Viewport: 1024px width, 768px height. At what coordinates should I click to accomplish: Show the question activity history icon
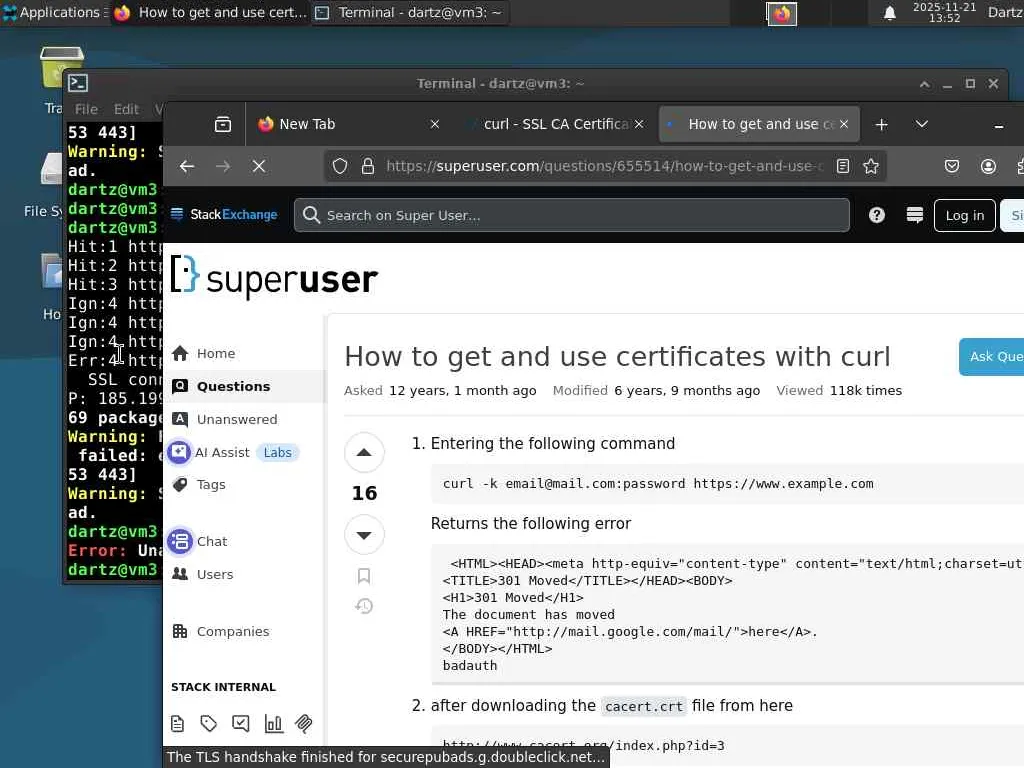click(x=364, y=607)
